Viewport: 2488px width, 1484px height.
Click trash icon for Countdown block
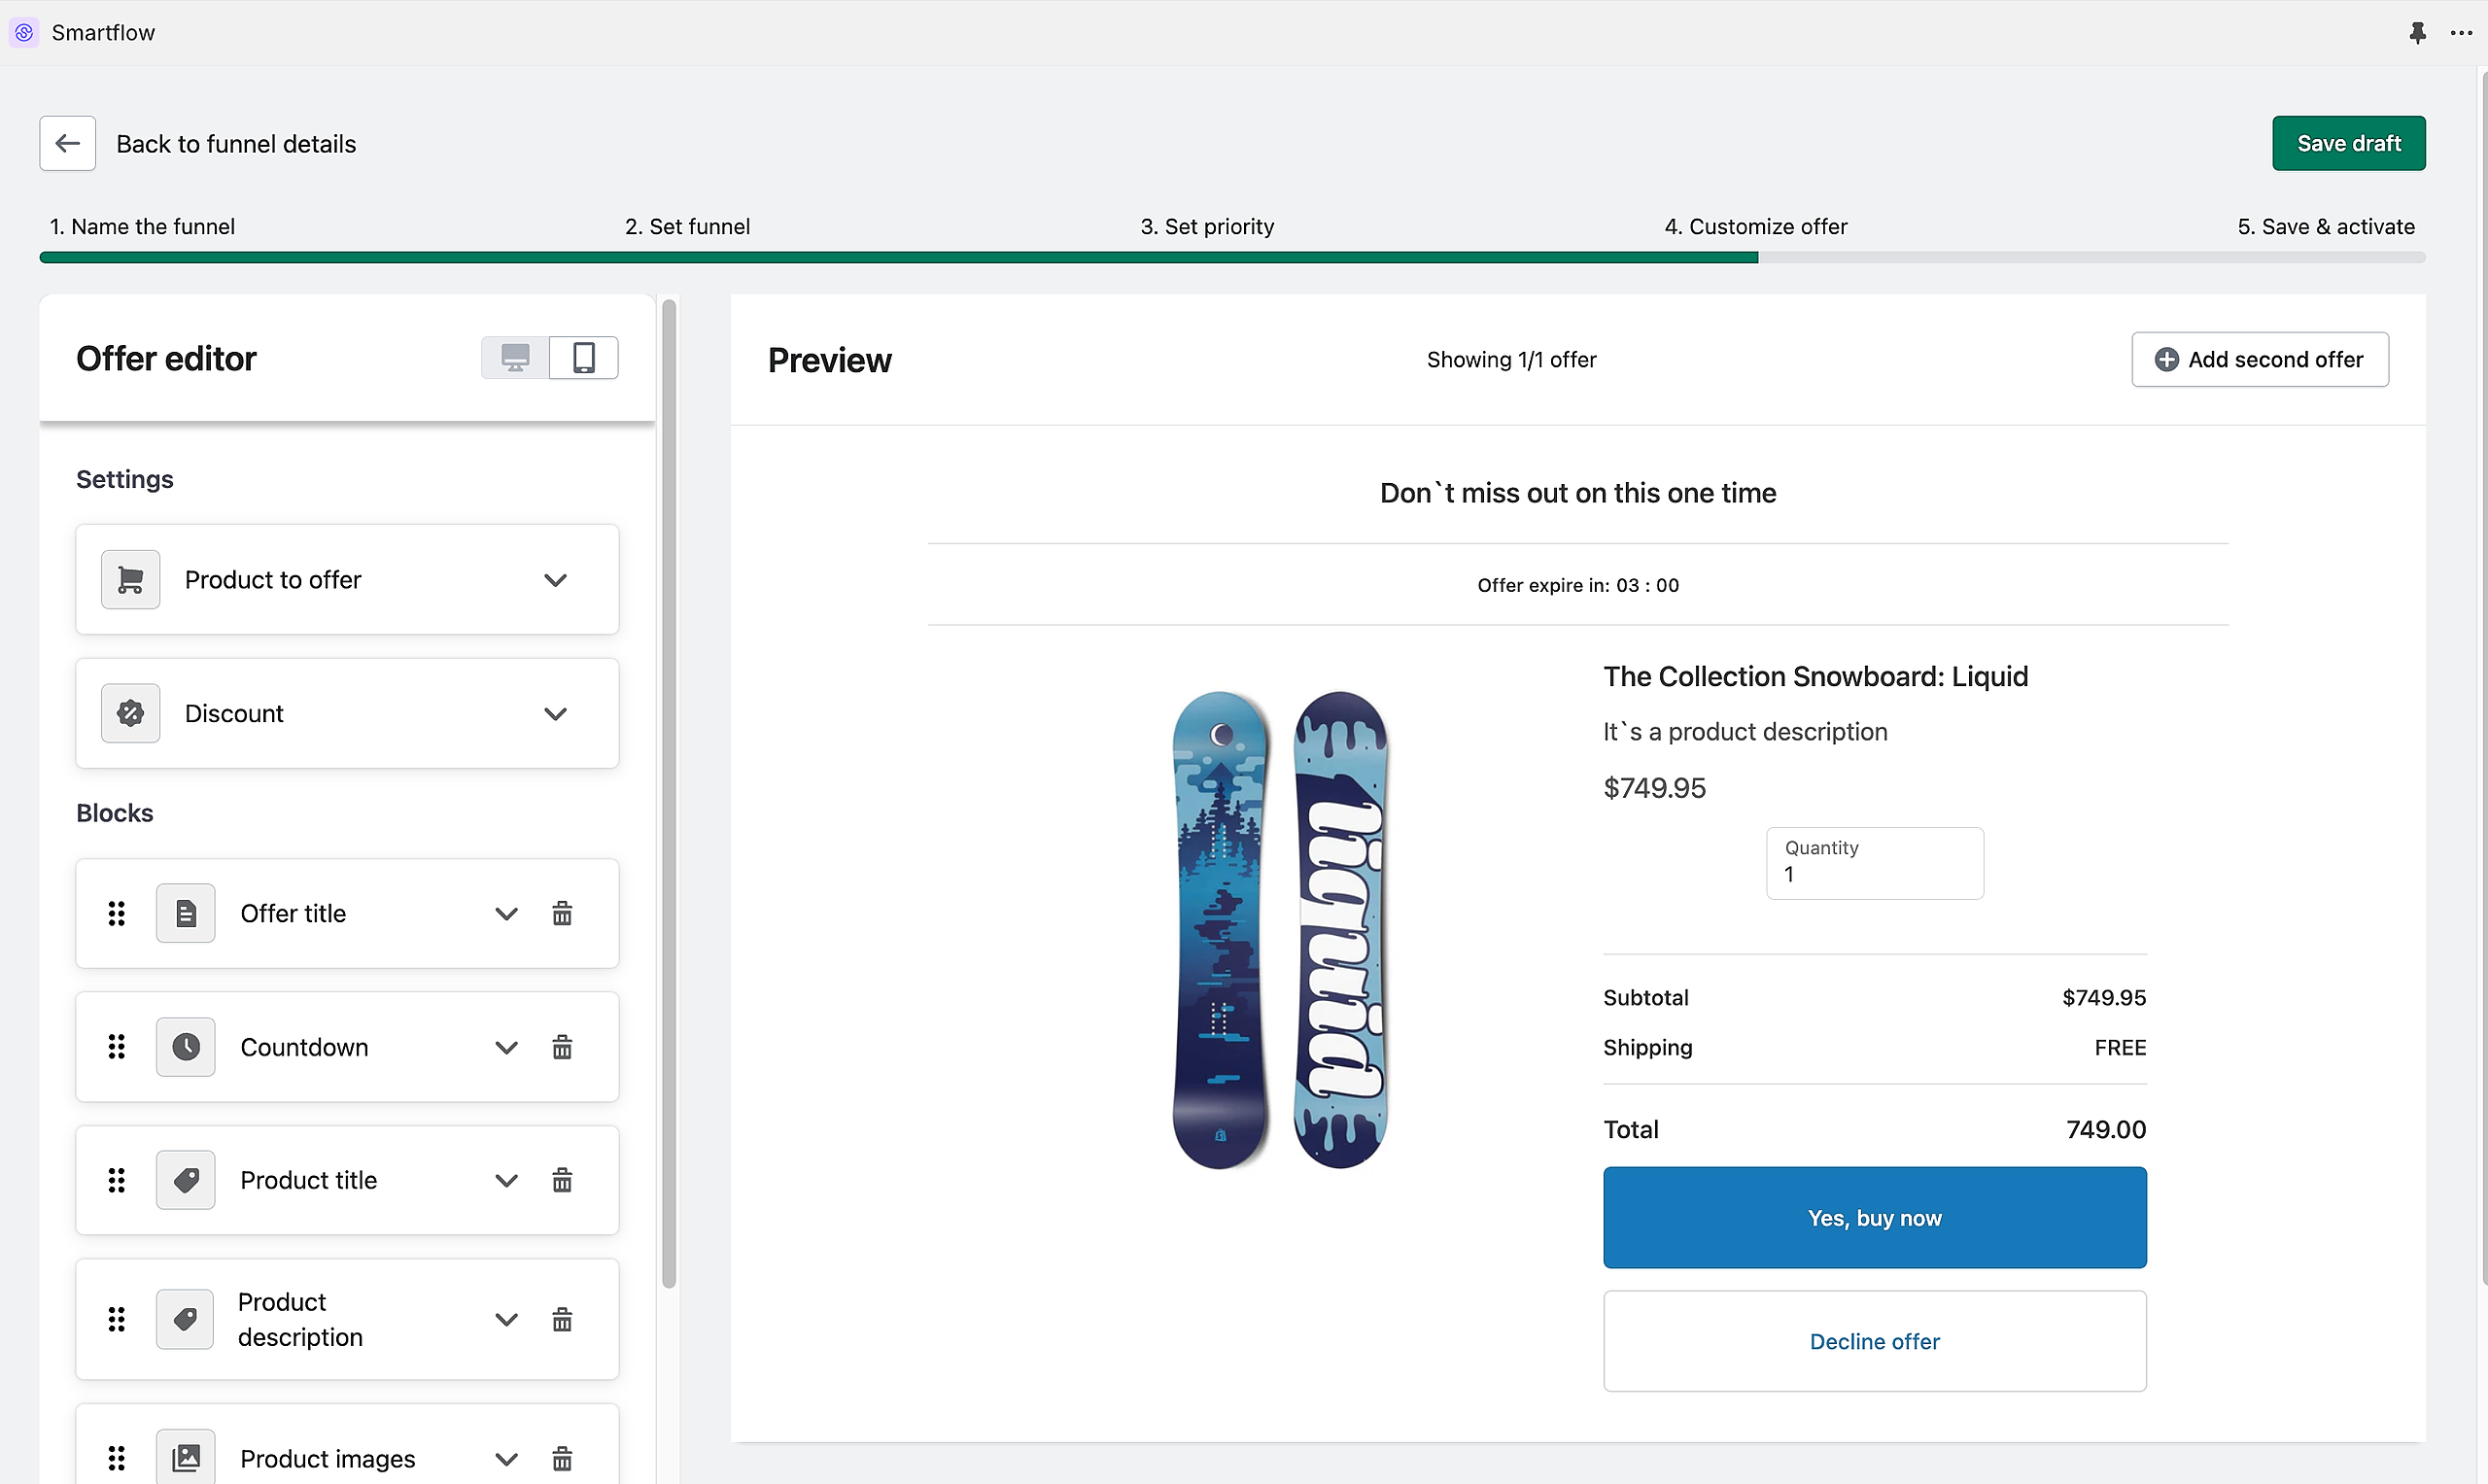[562, 1047]
